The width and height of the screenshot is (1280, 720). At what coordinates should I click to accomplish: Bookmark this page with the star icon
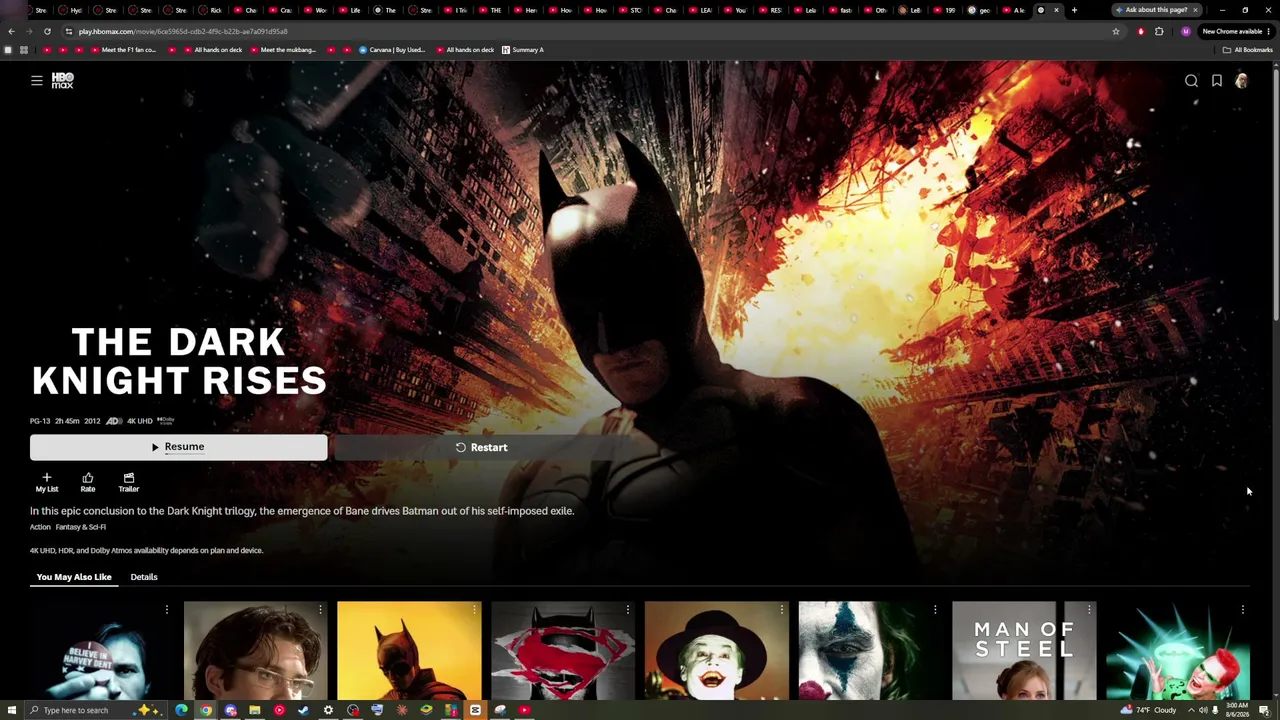pyautogui.click(x=1116, y=31)
